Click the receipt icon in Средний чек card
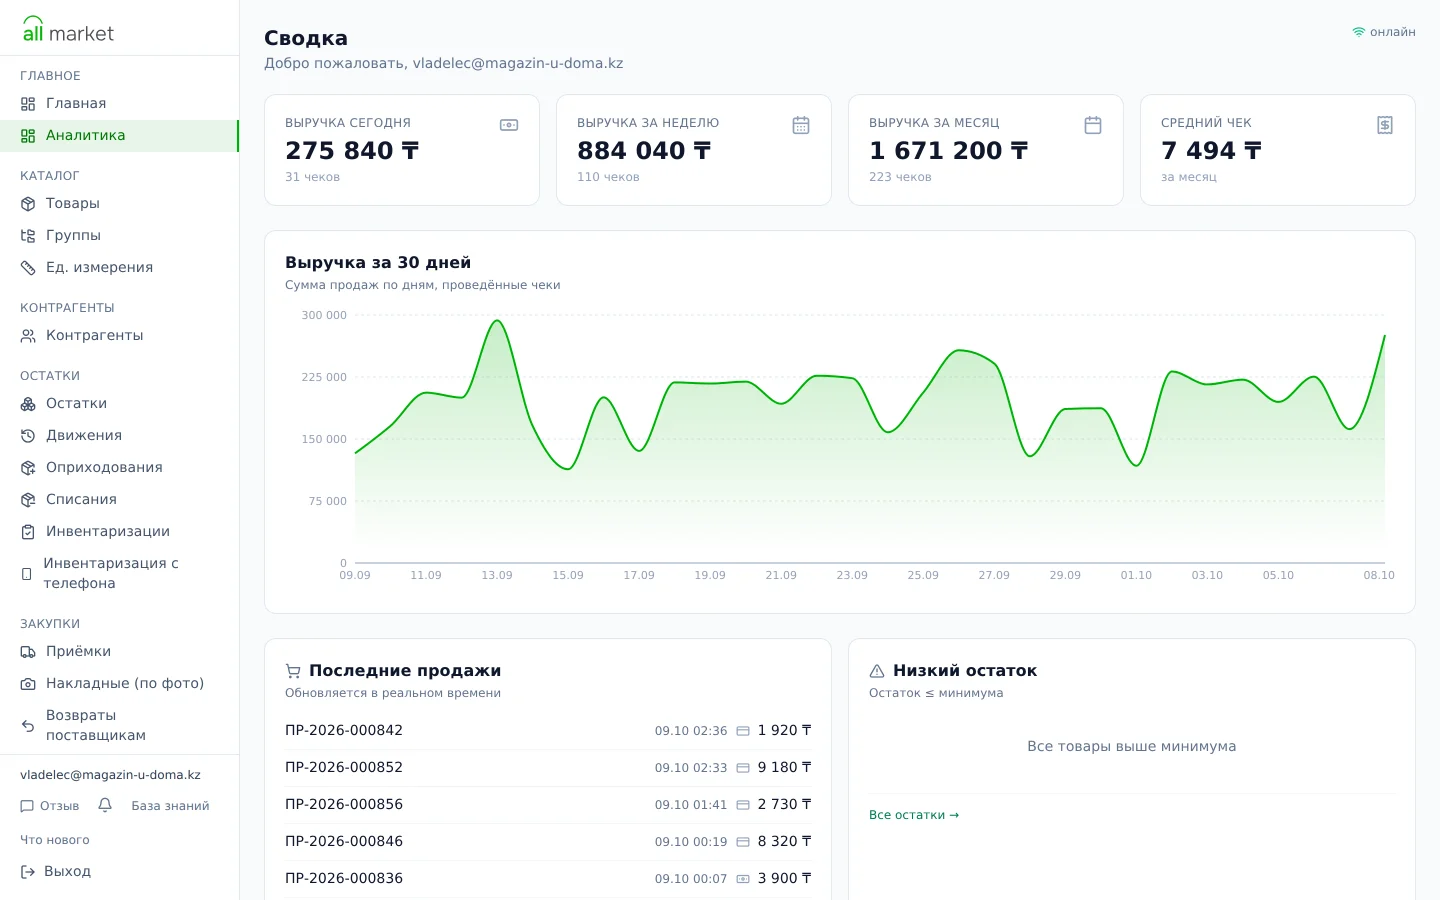This screenshot has height=900, width=1440. [1385, 125]
